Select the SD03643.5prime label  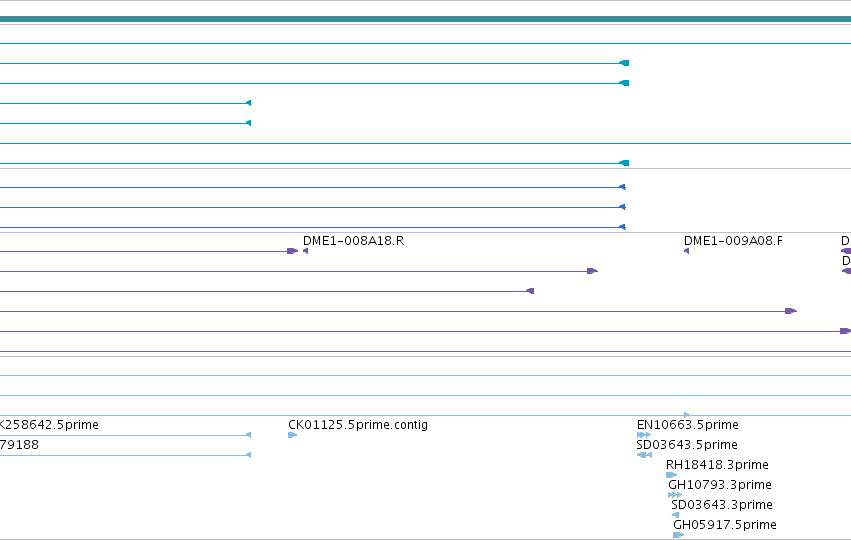tap(687, 445)
